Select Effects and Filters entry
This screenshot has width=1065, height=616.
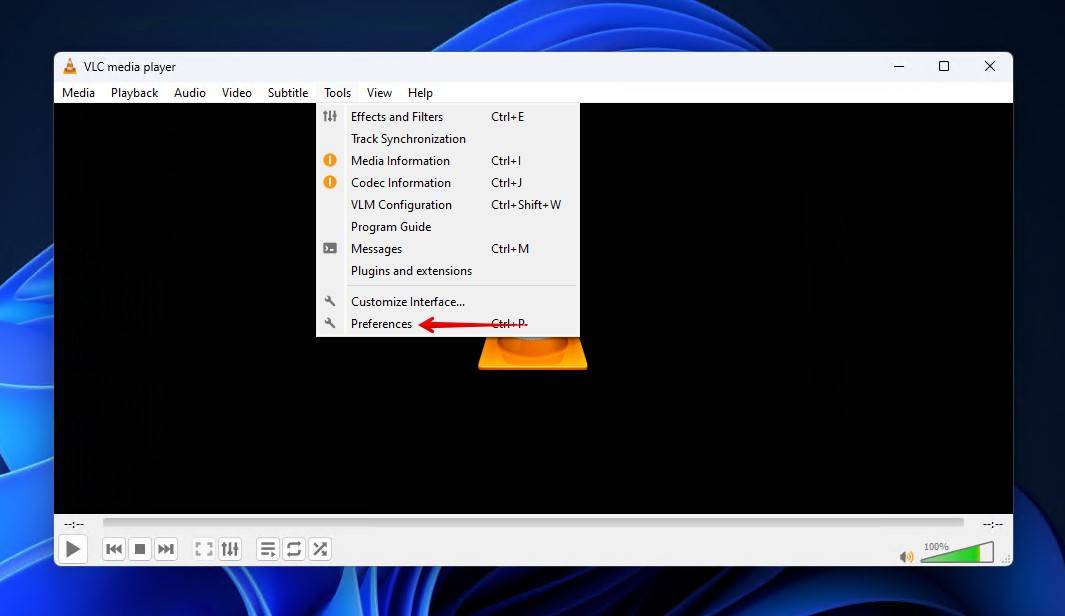pos(448,117)
